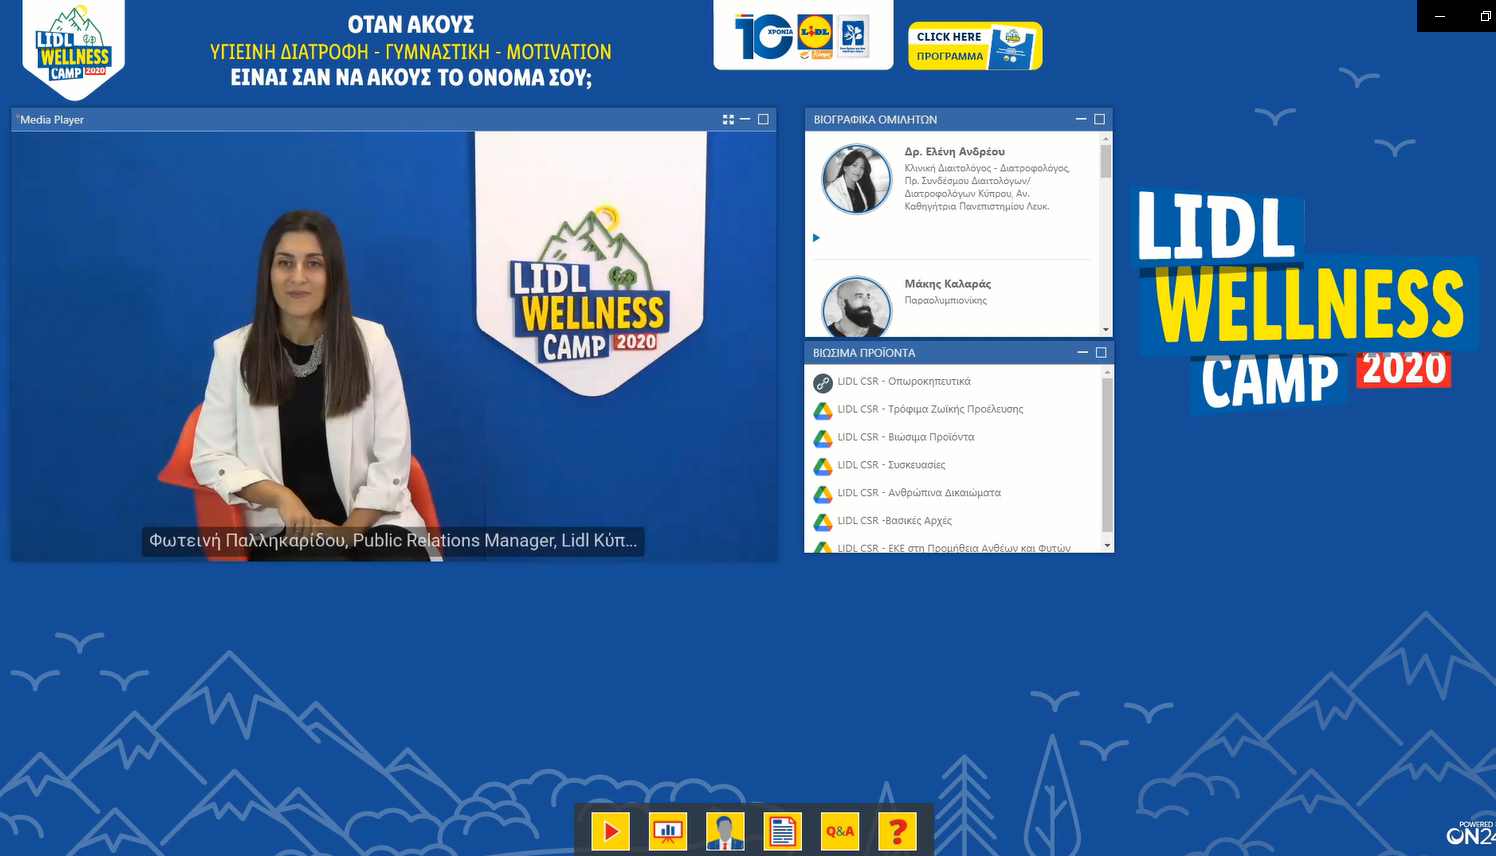
Task: Click the Media Player panel title
Action: [52, 120]
